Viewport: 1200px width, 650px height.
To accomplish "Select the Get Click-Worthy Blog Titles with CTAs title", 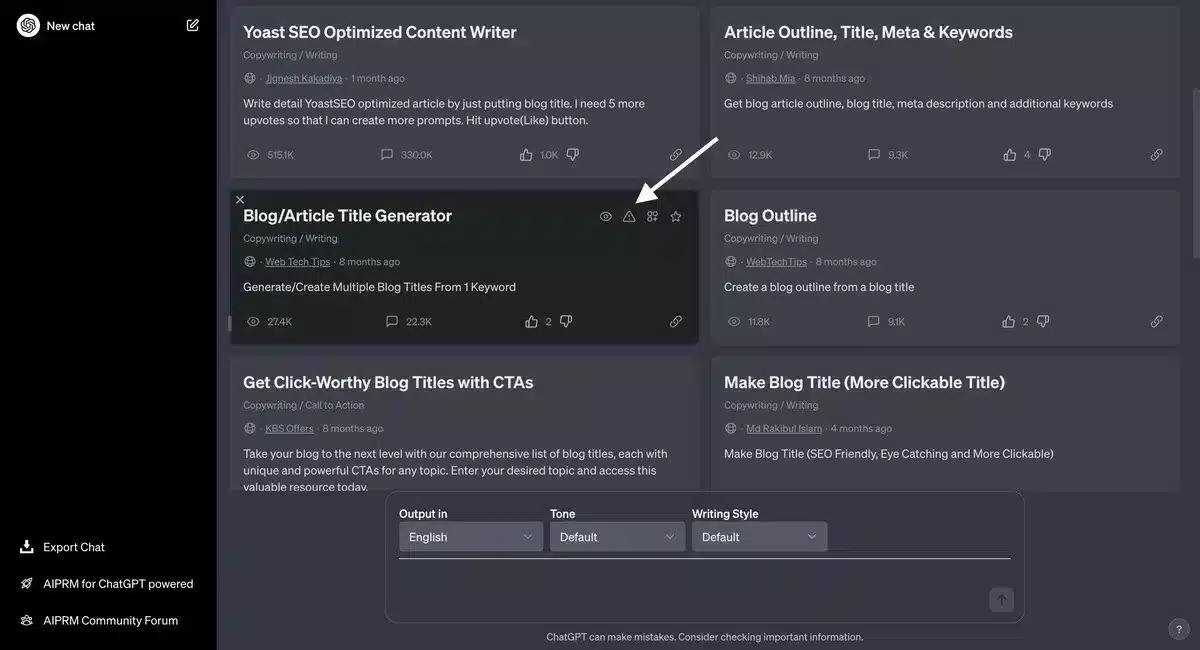I will [388, 382].
